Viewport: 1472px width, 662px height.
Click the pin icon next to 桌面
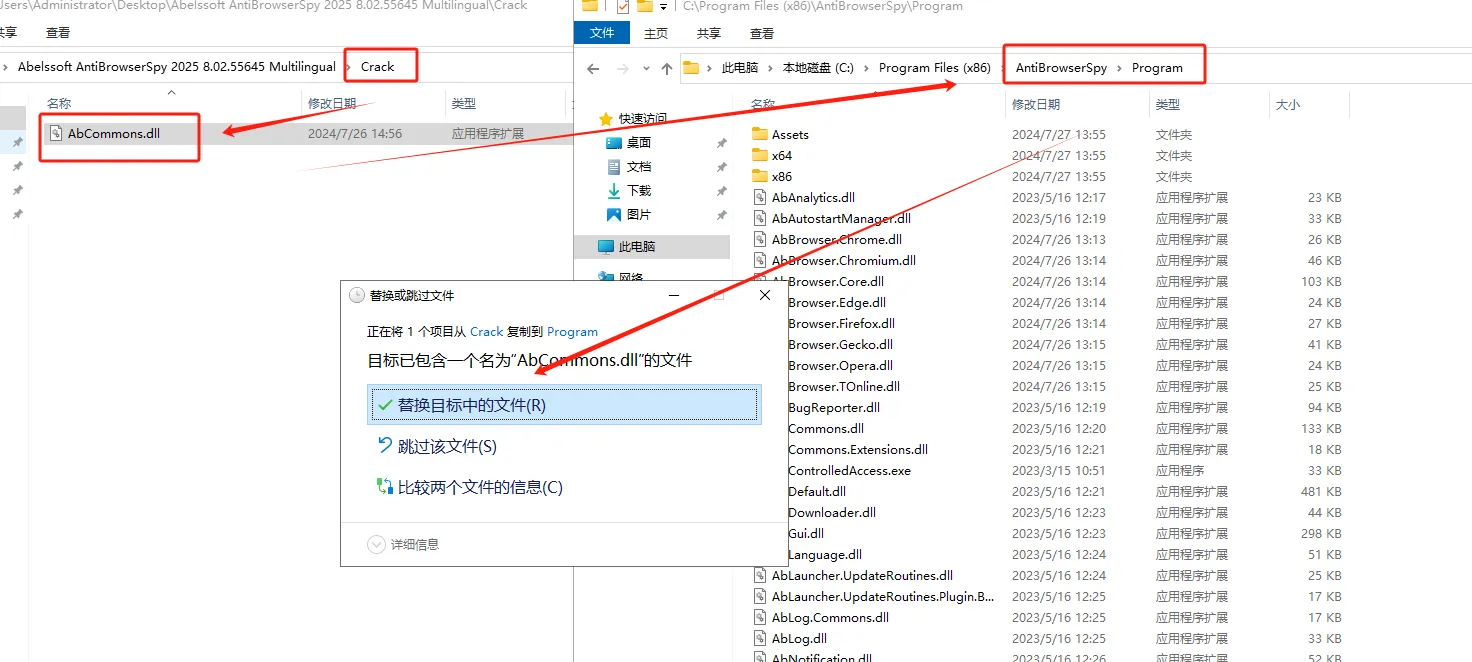(x=721, y=143)
